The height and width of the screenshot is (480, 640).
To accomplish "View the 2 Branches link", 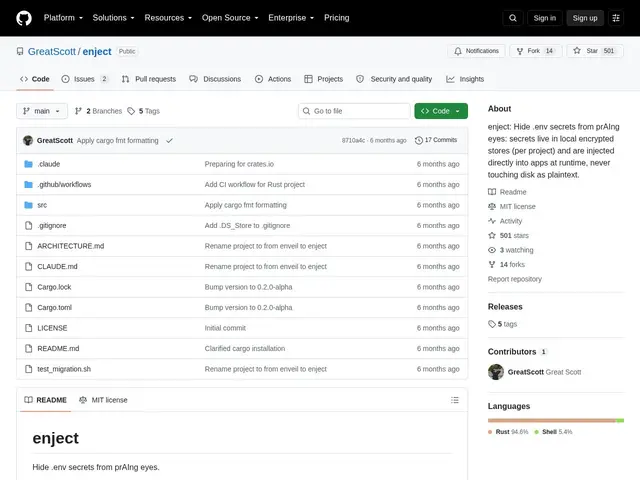I will coord(98,111).
